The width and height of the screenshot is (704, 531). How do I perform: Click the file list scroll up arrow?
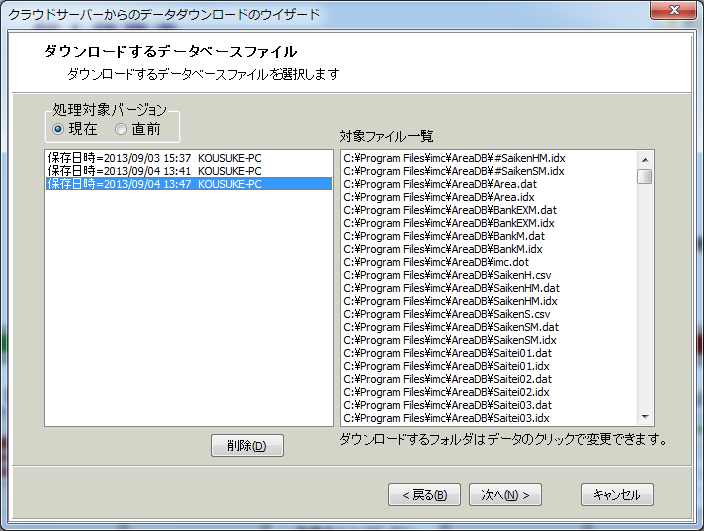tap(645, 158)
